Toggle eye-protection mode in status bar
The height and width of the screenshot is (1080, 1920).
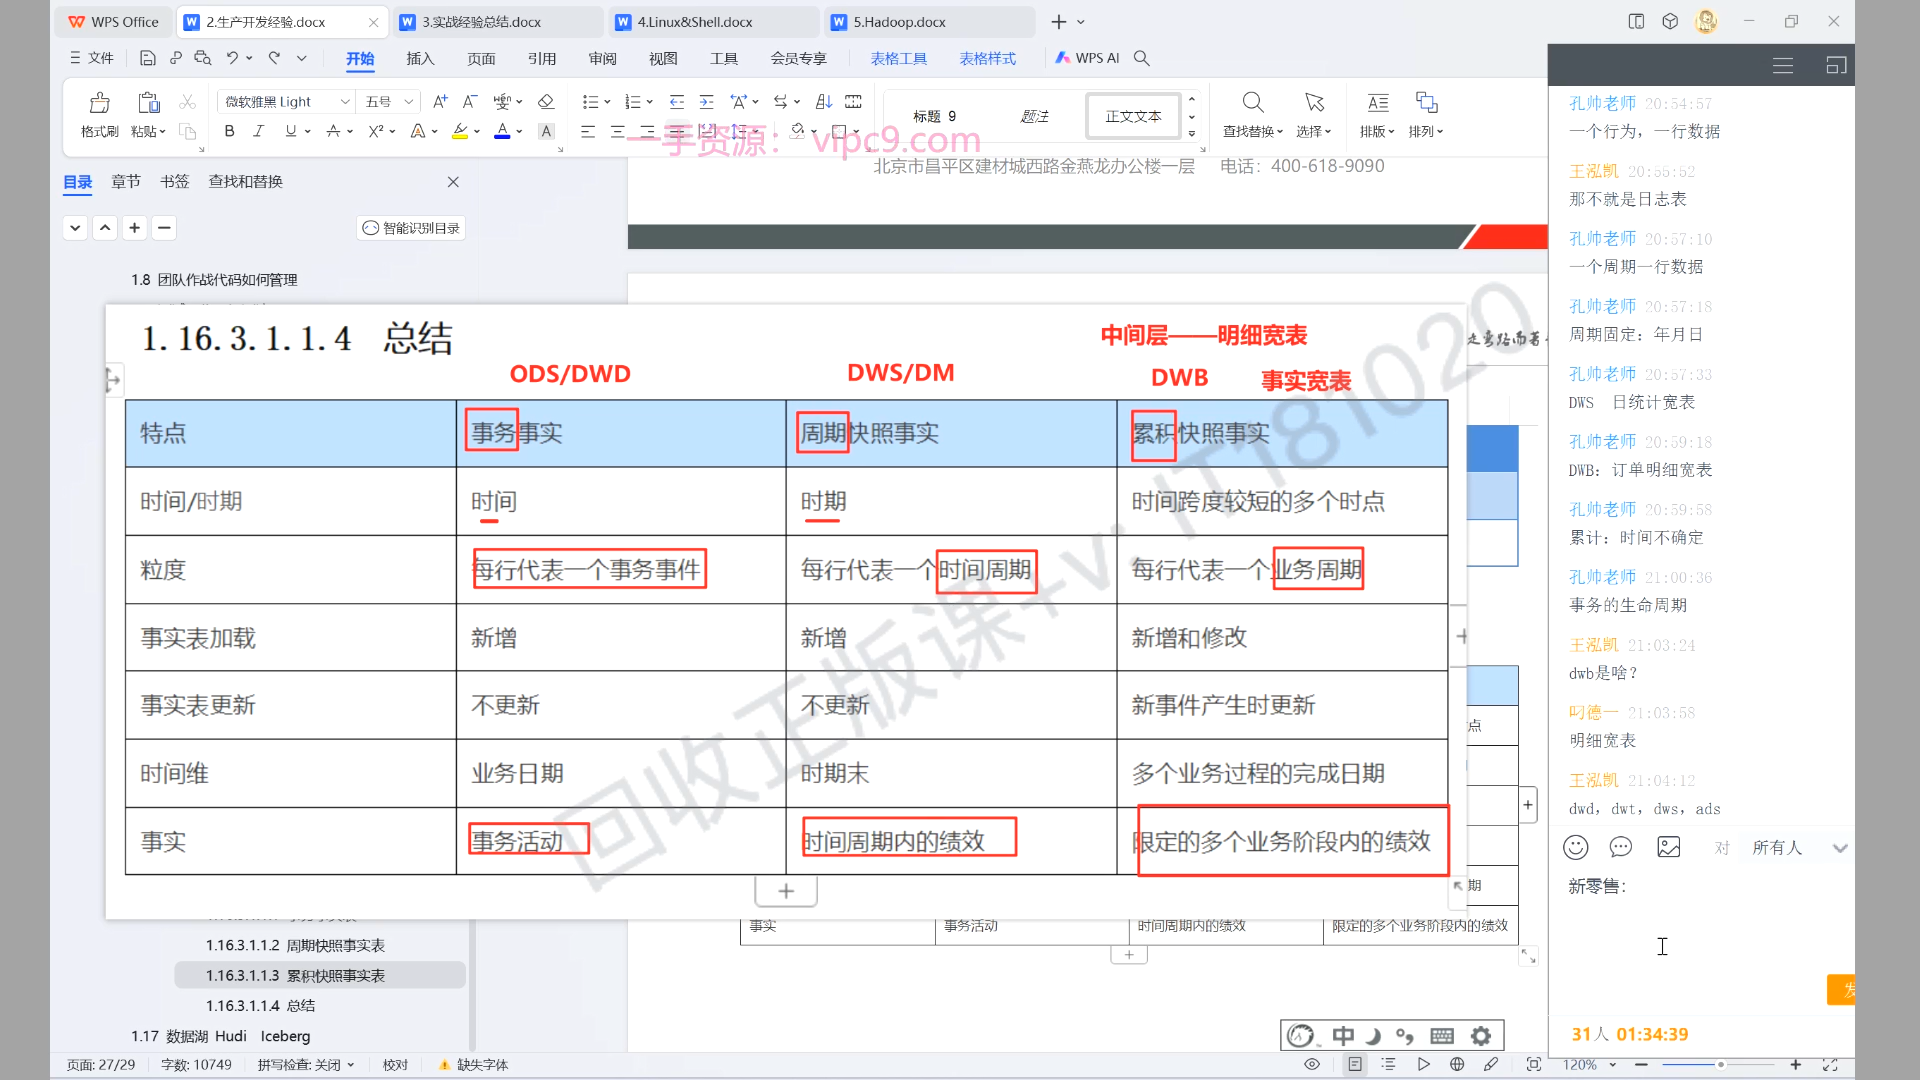tap(1312, 1064)
